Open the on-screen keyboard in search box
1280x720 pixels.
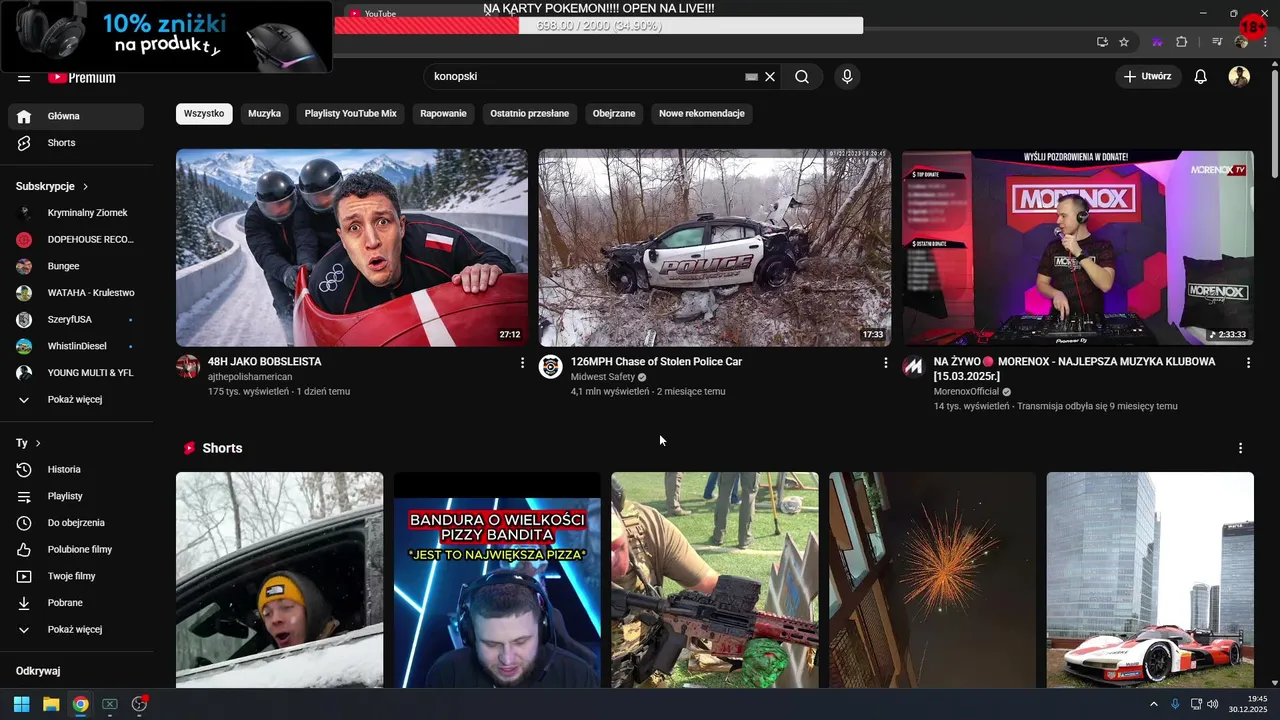[x=751, y=77]
